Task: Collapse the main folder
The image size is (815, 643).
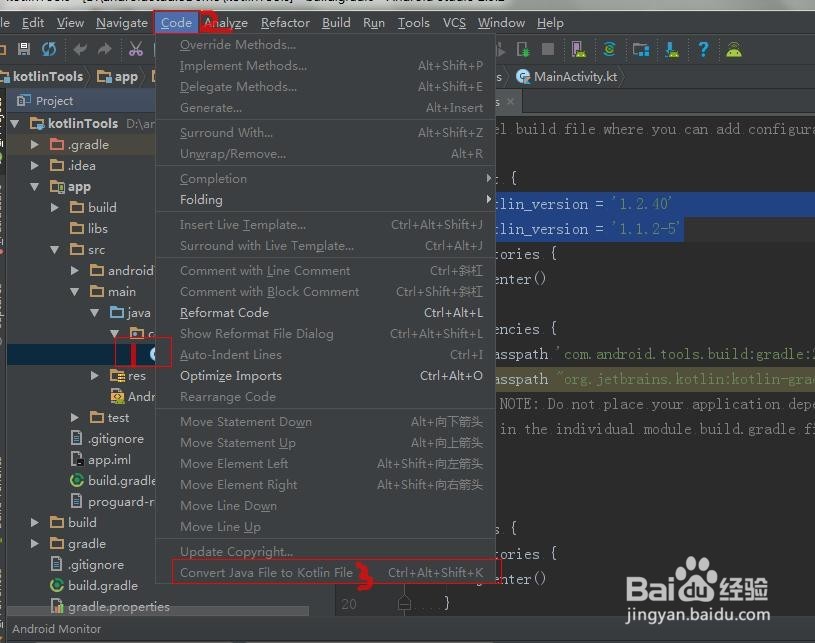Action: [x=75, y=292]
